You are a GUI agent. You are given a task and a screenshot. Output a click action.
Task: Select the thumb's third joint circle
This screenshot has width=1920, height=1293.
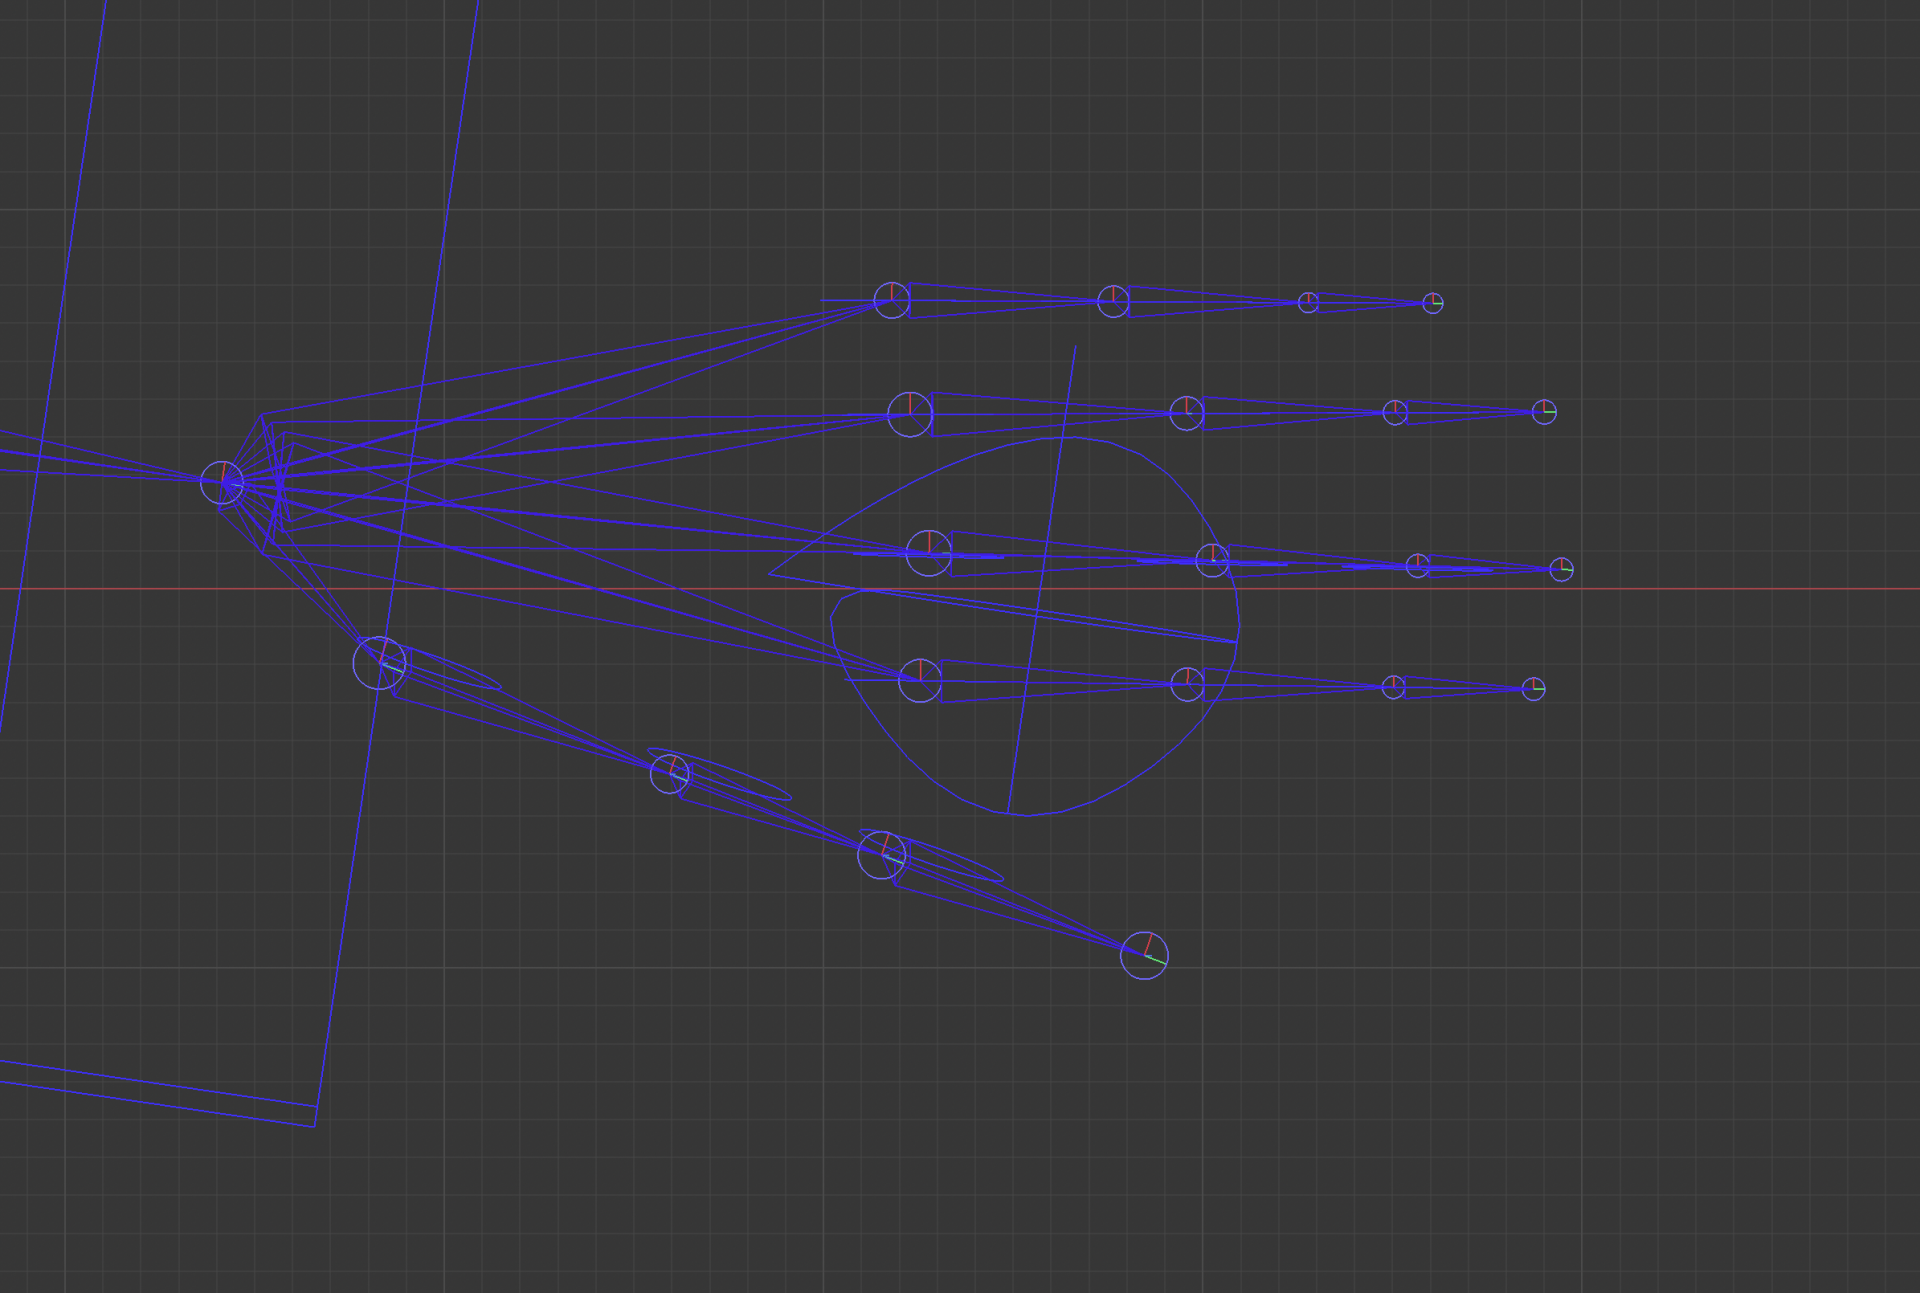coord(881,856)
